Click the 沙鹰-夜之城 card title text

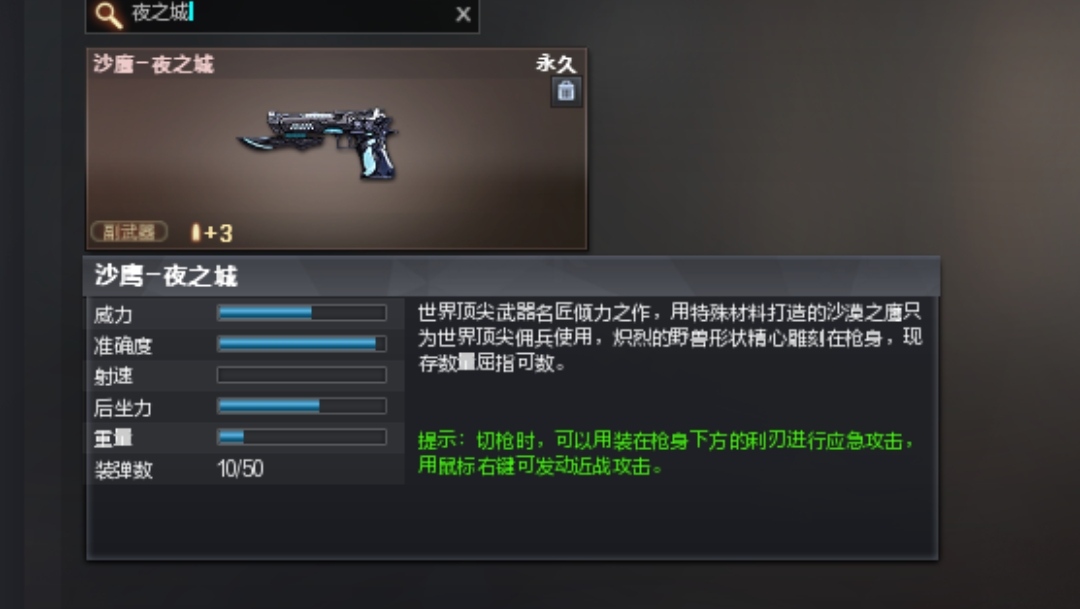154,64
